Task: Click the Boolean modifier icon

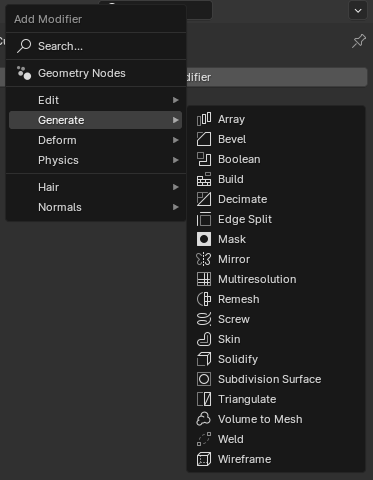Action: click(204, 159)
